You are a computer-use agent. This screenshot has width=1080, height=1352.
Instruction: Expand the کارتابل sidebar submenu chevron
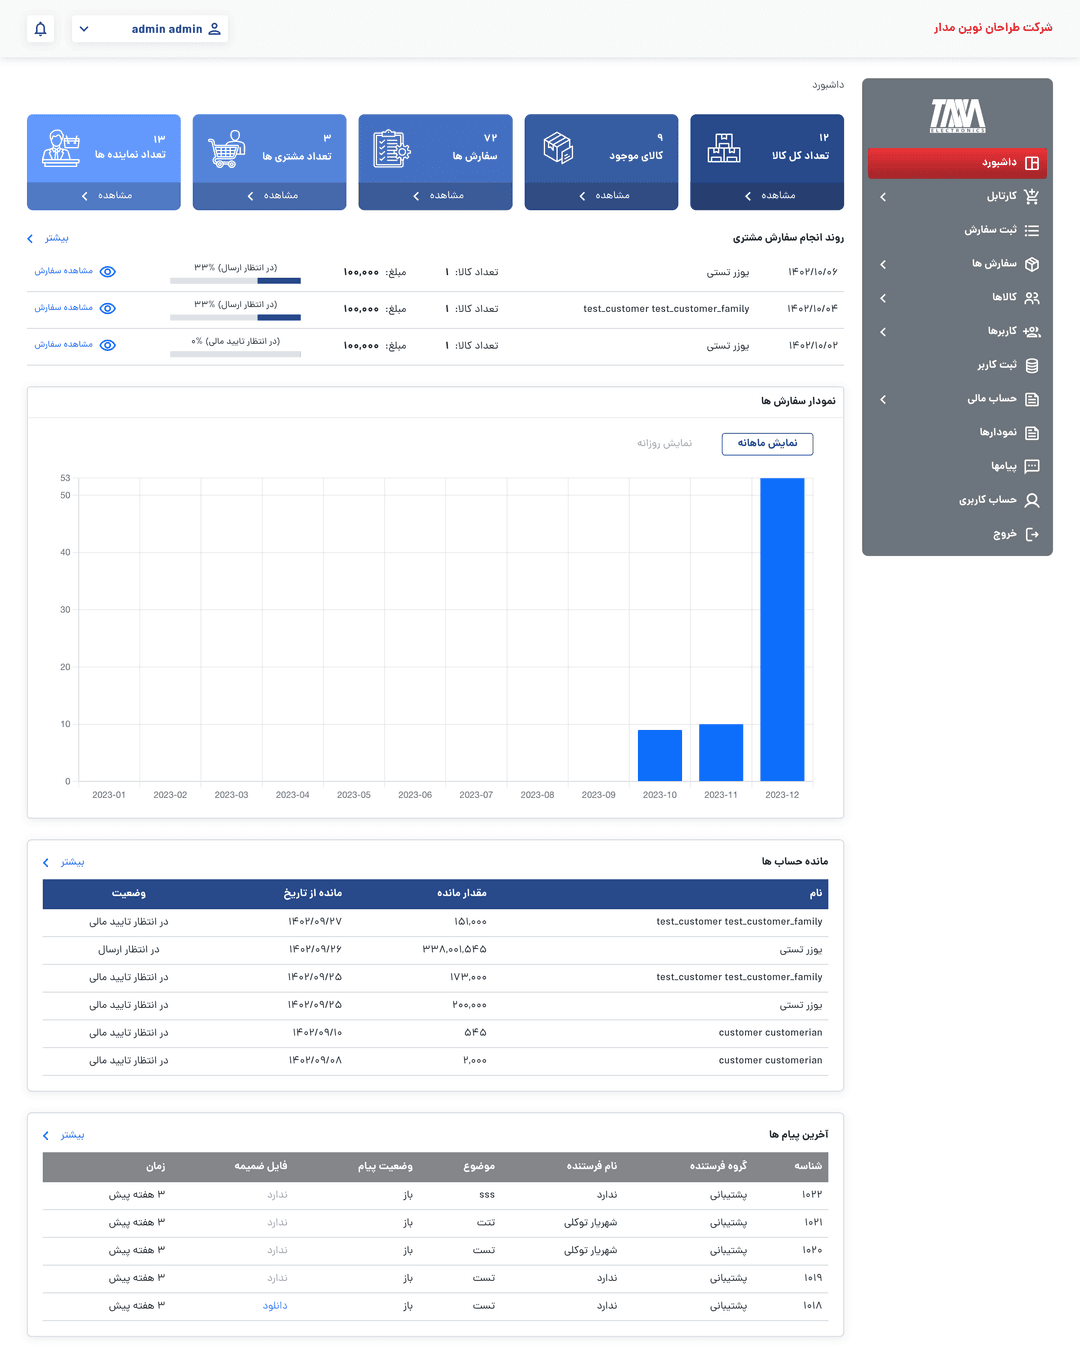[x=883, y=197]
